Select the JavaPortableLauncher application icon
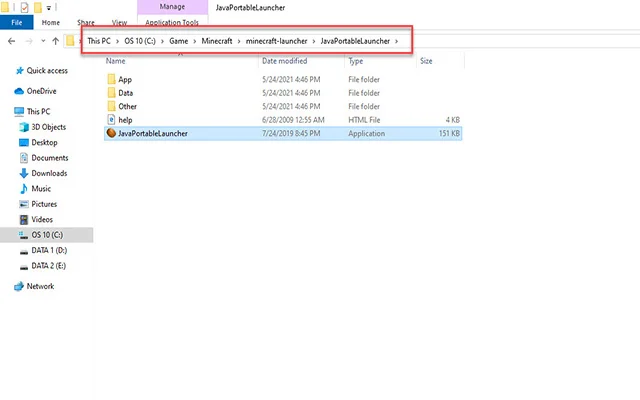Image resolution: width=640 pixels, height=400 pixels. coord(111,133)
